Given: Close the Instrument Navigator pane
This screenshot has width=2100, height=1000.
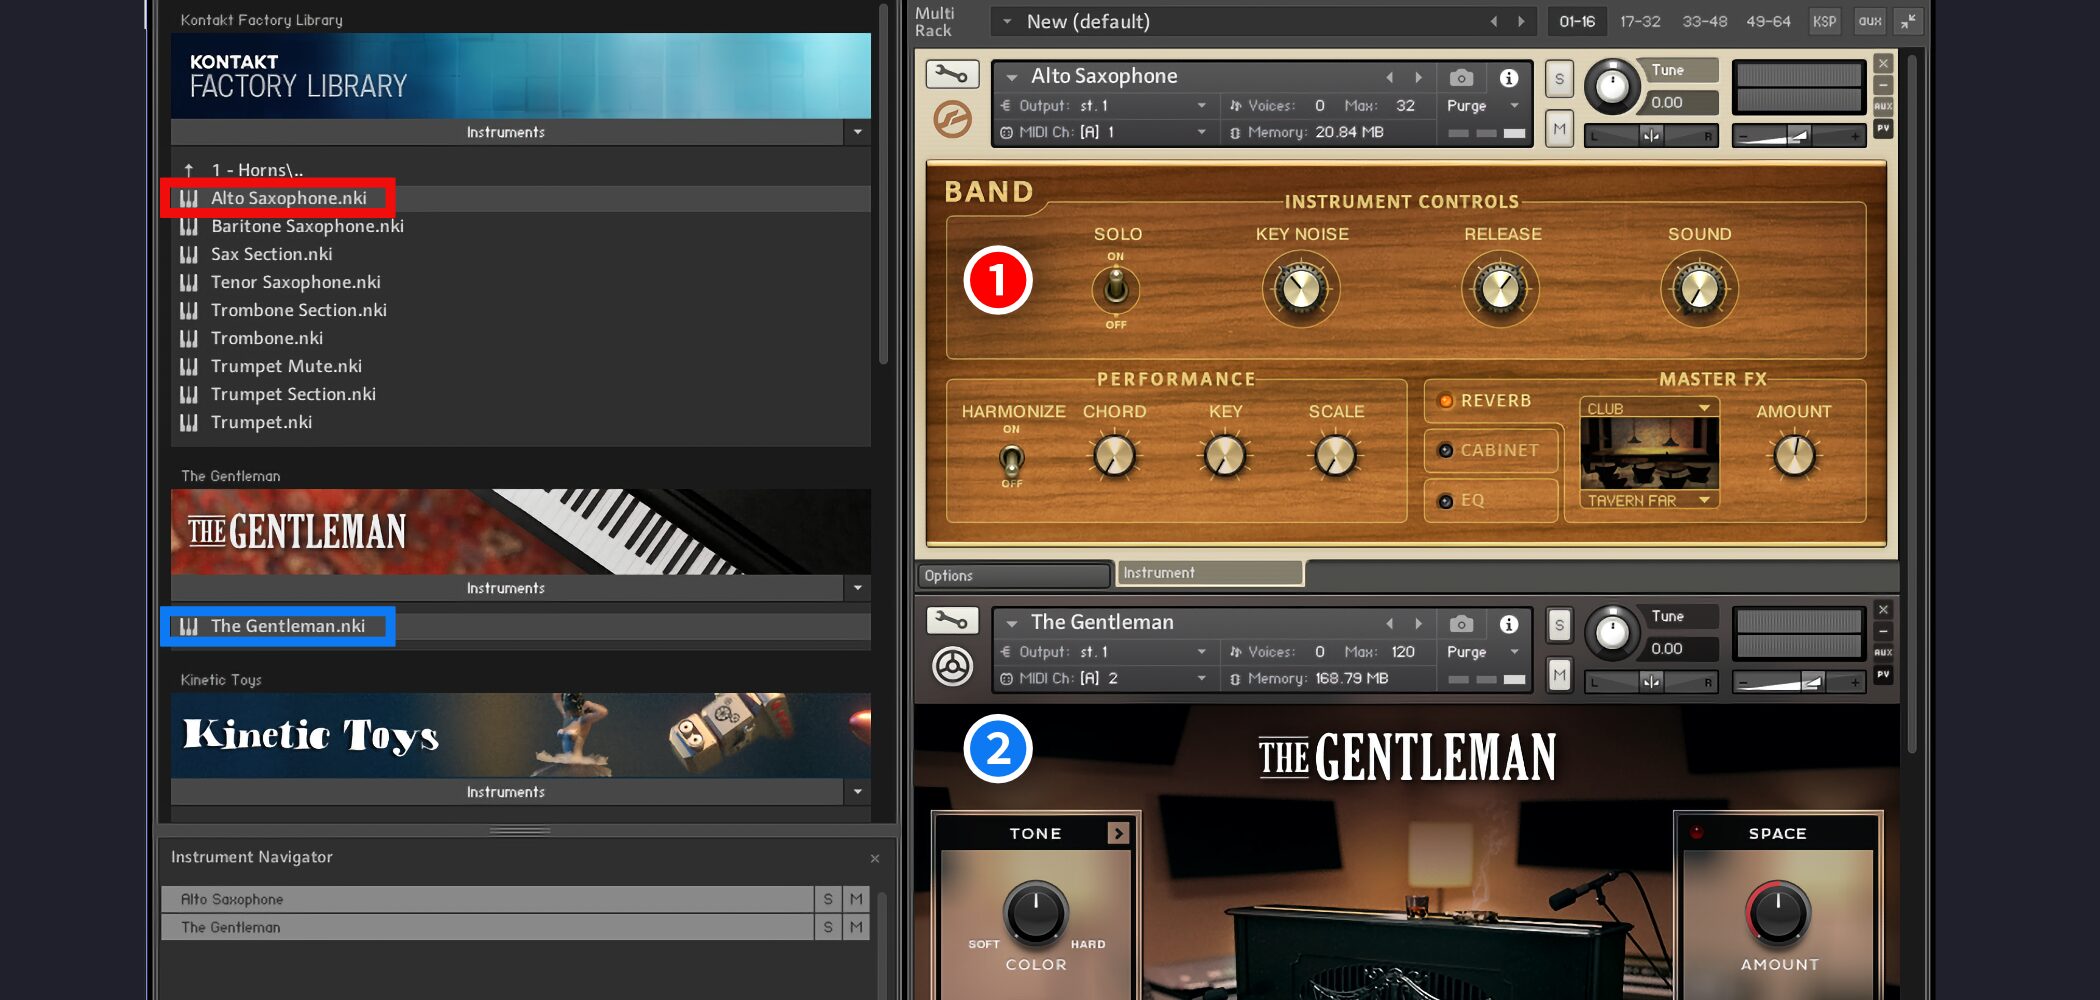Looking at the screenshot, I should (875, 858).
